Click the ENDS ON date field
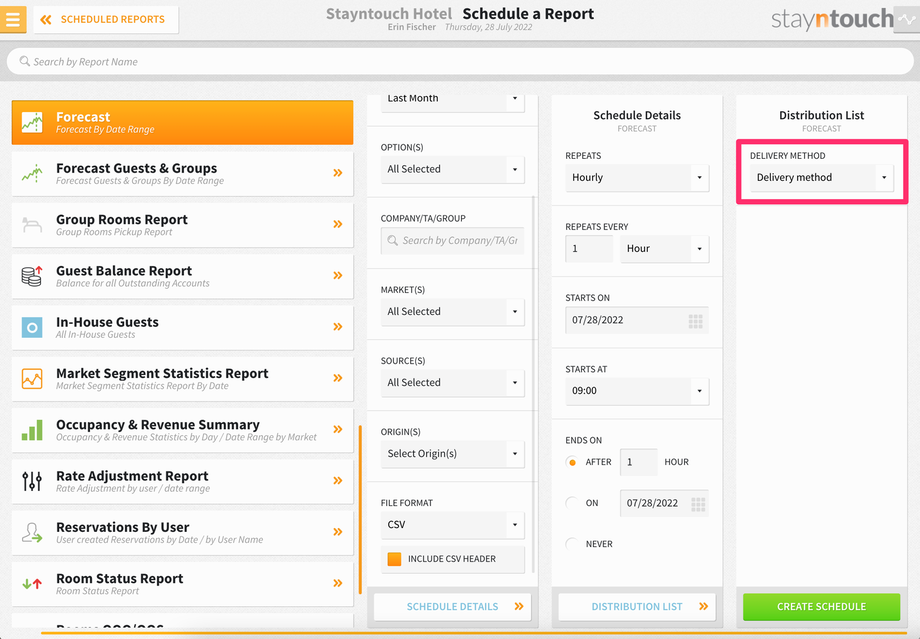The height and width of the screenshot is (639, 920). pyautogui.click(x=664, y=503)
